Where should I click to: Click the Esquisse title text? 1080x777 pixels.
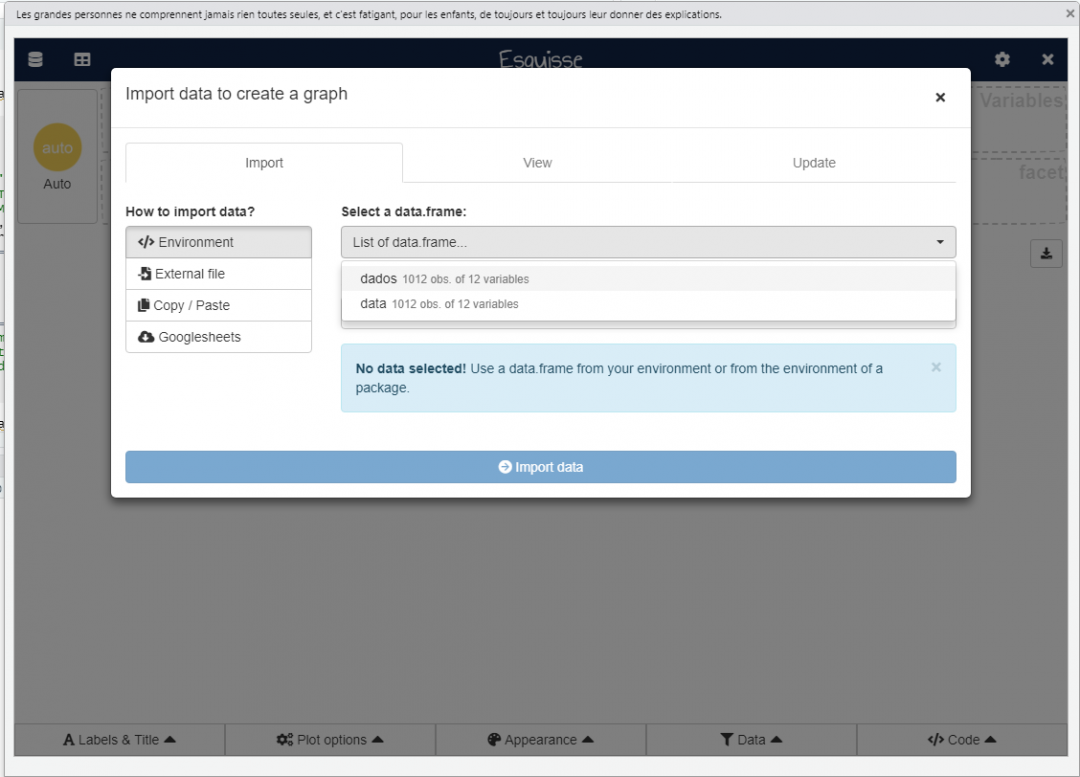coord(541,59)
